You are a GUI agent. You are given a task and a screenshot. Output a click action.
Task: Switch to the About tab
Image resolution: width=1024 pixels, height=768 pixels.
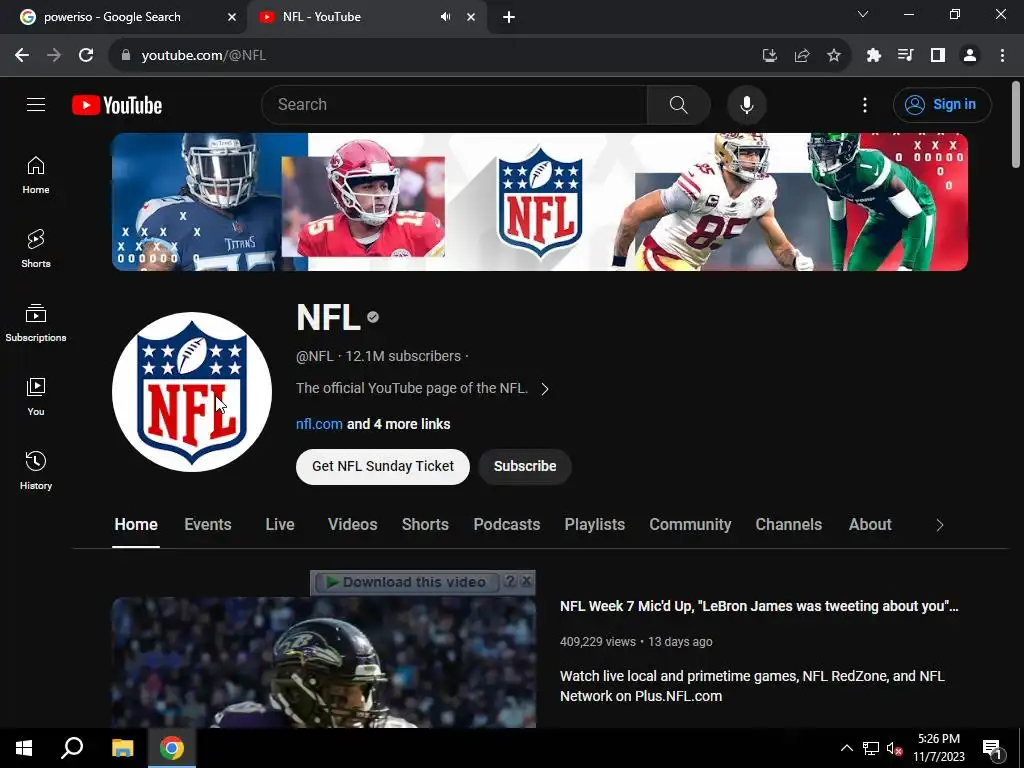coord(870,524)
